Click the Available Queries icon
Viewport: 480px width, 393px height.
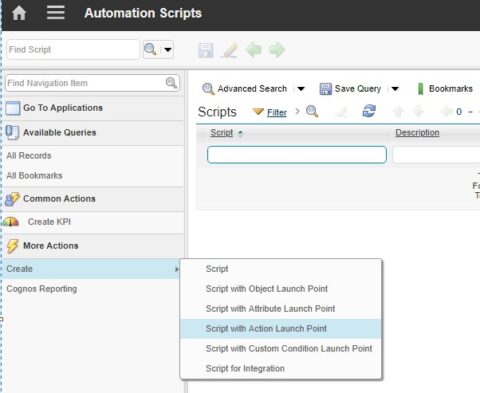coord(12,132)
